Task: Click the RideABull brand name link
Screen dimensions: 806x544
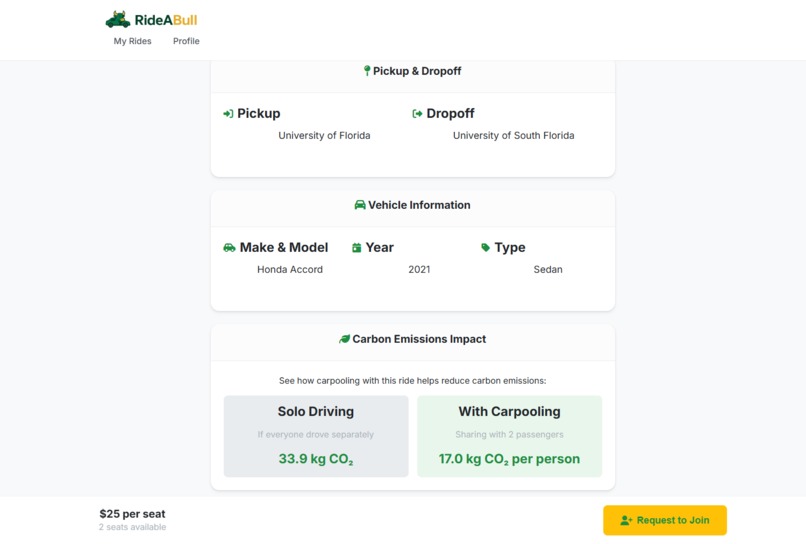Action: pos(166,20)
